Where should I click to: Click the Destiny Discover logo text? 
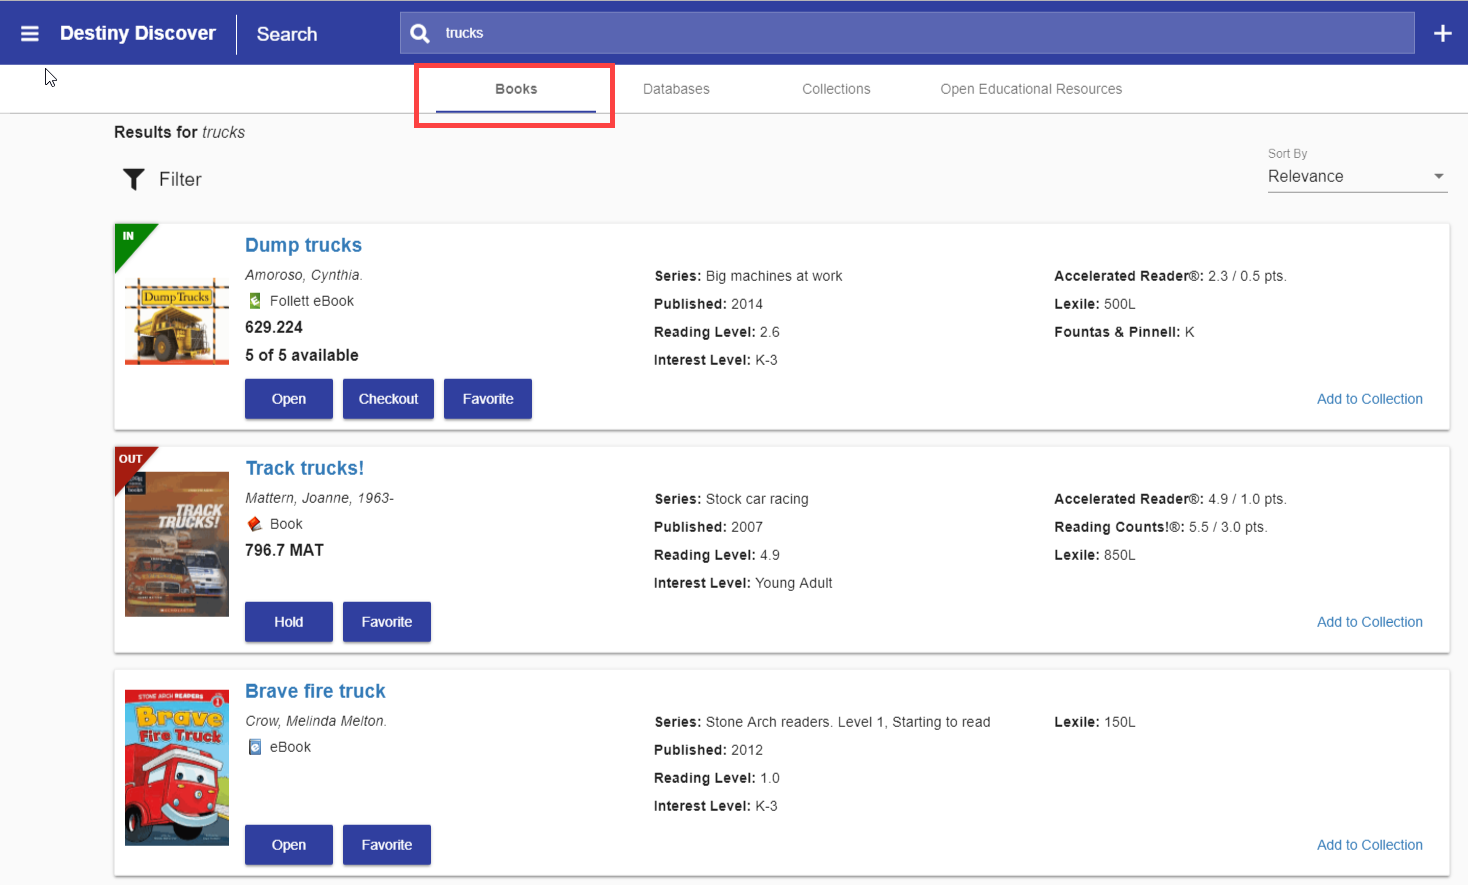[x=138, y=33]
